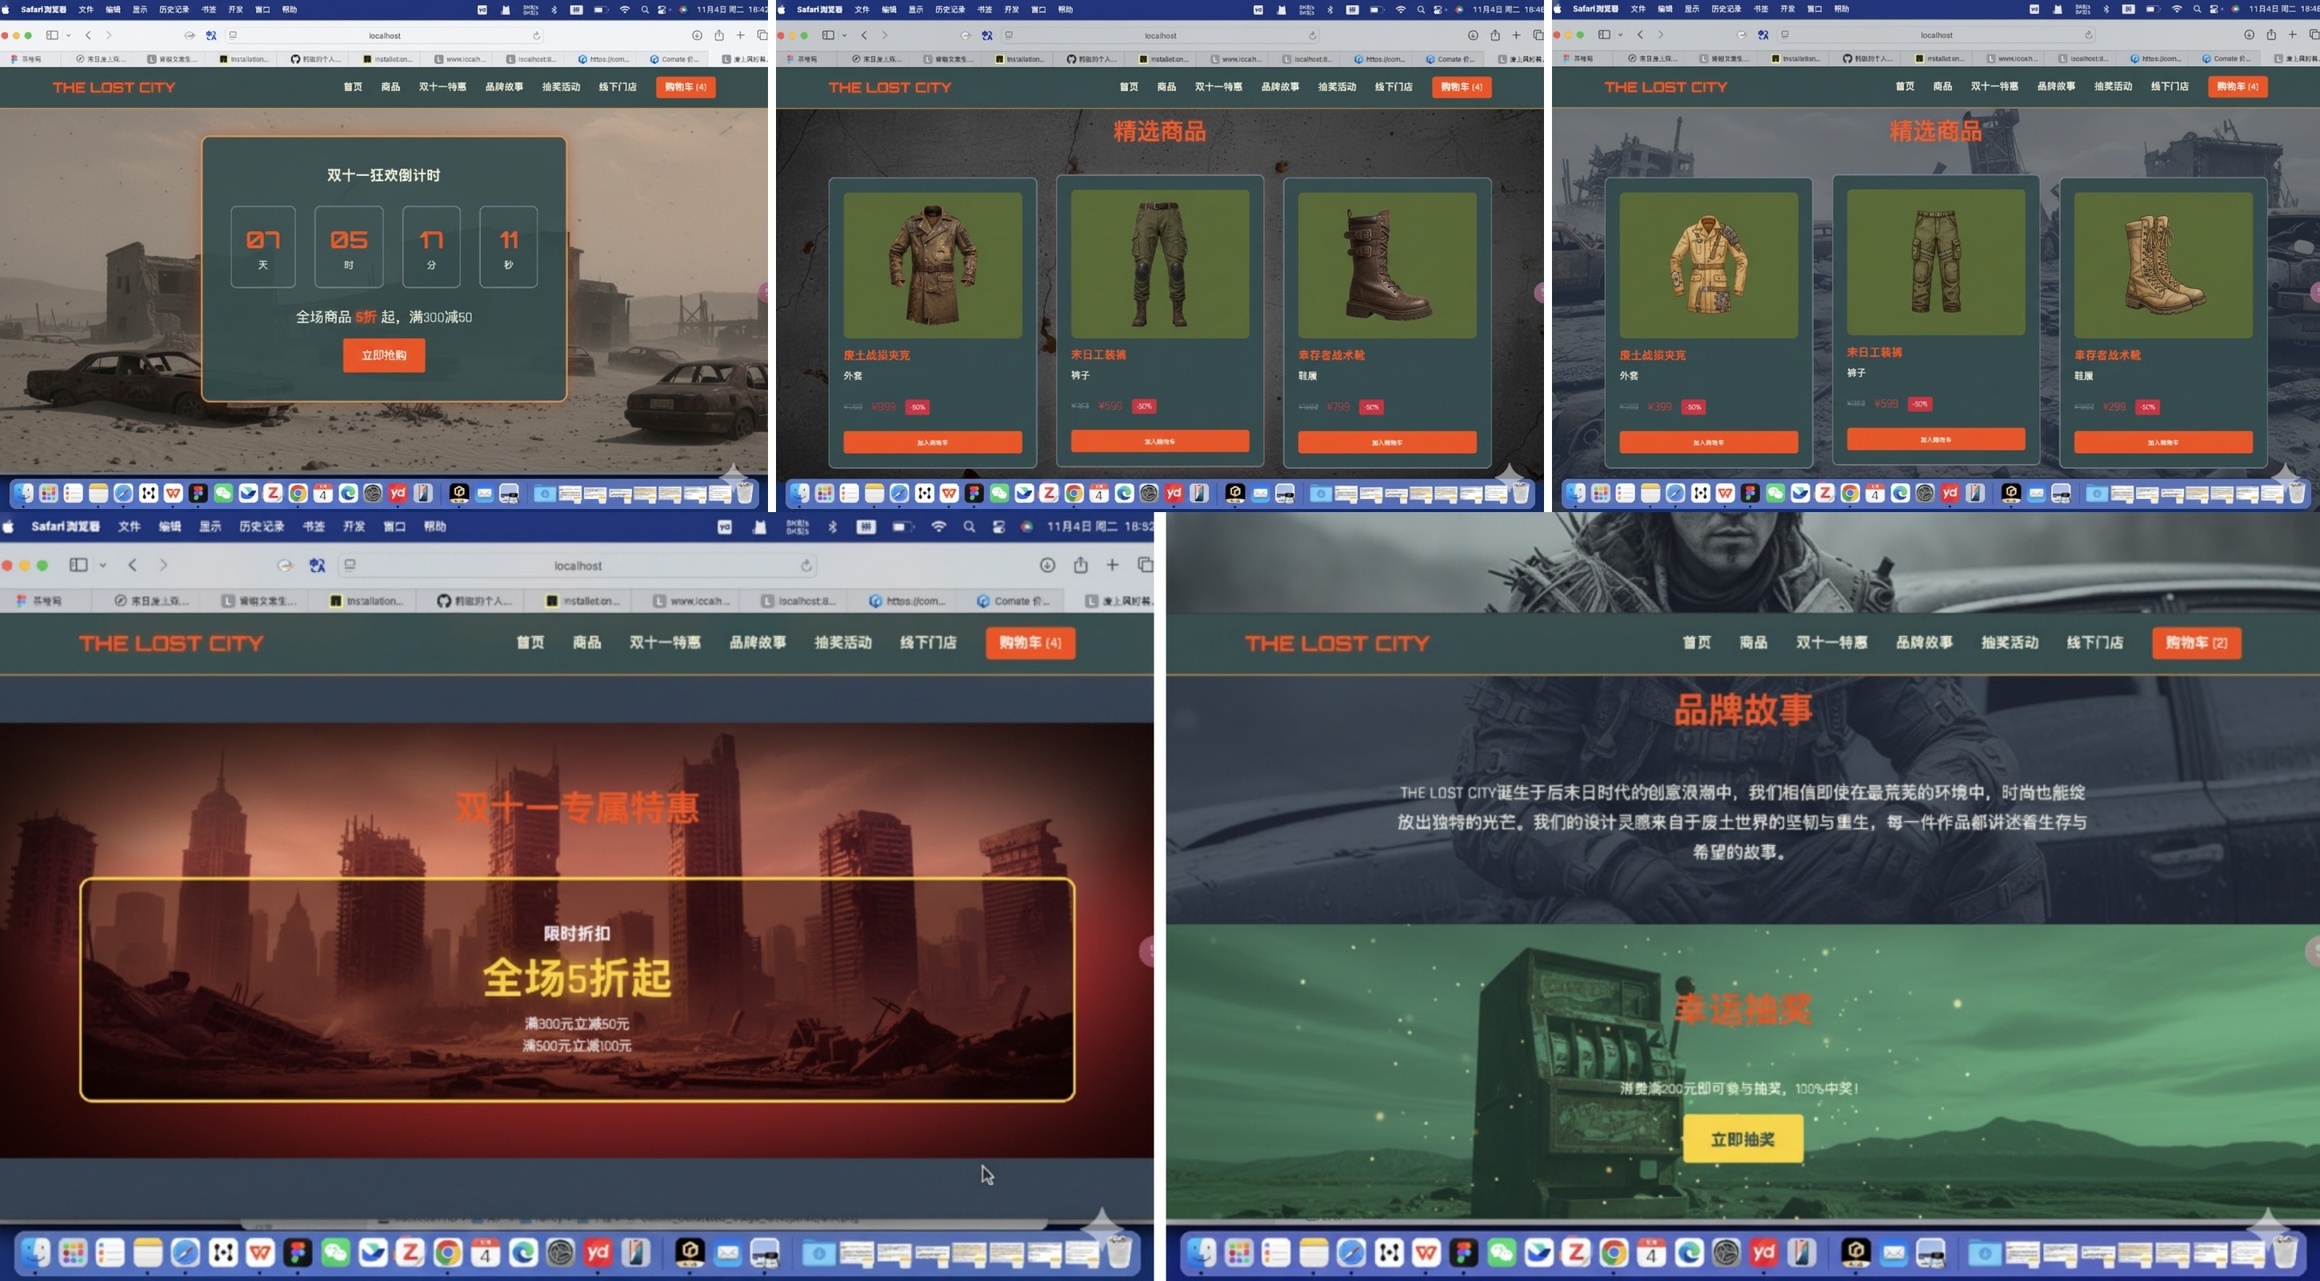This screenshot has width=2320, height=1281.
Task: Open the 购物车 (2) cart button
Action: point(2196,643)
